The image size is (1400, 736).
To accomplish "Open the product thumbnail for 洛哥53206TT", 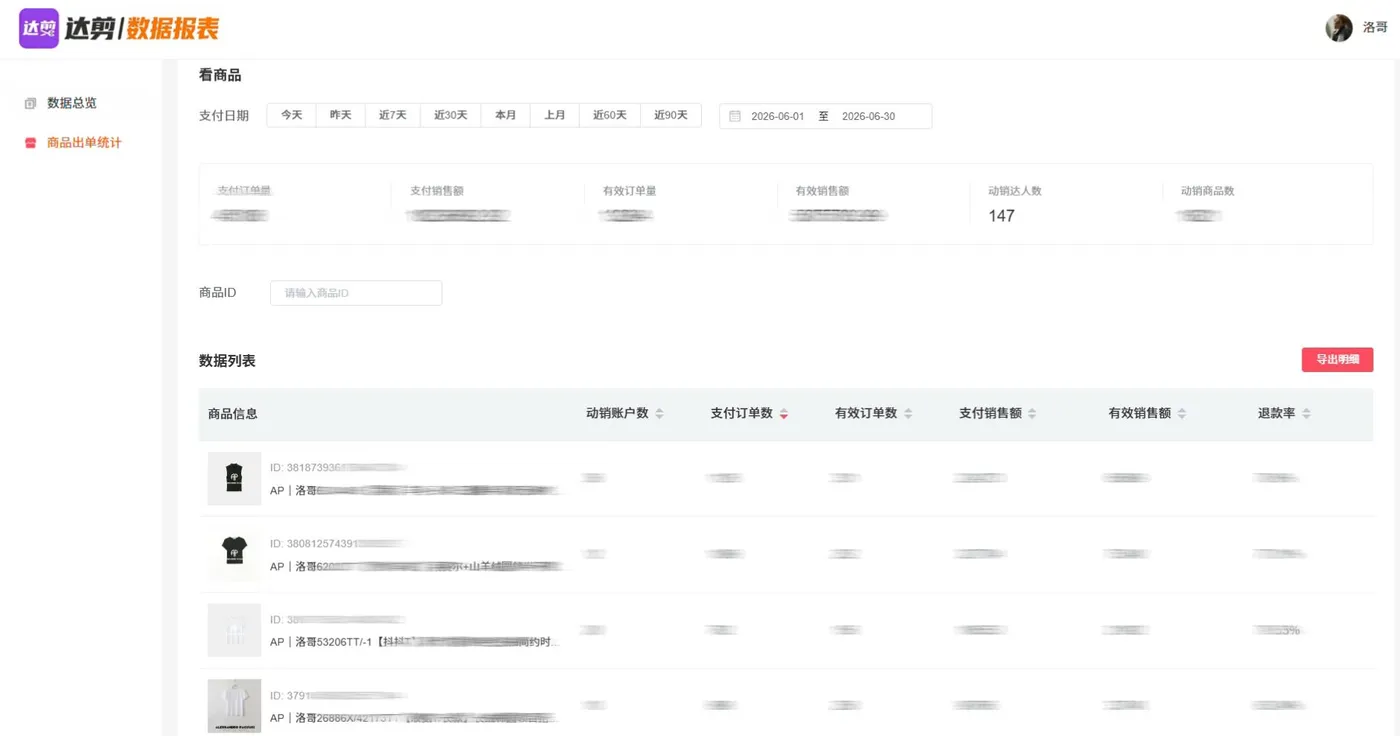I will pos(235,630).
